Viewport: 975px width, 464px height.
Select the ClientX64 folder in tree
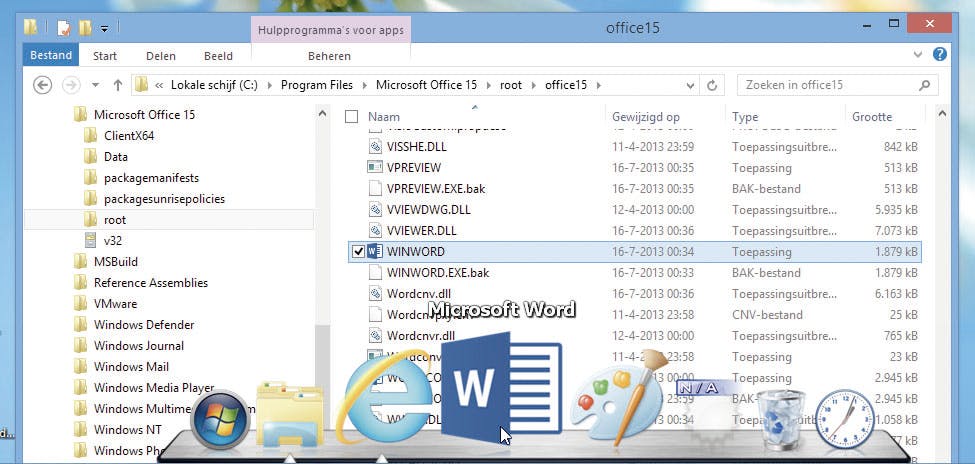pos(129,136)
